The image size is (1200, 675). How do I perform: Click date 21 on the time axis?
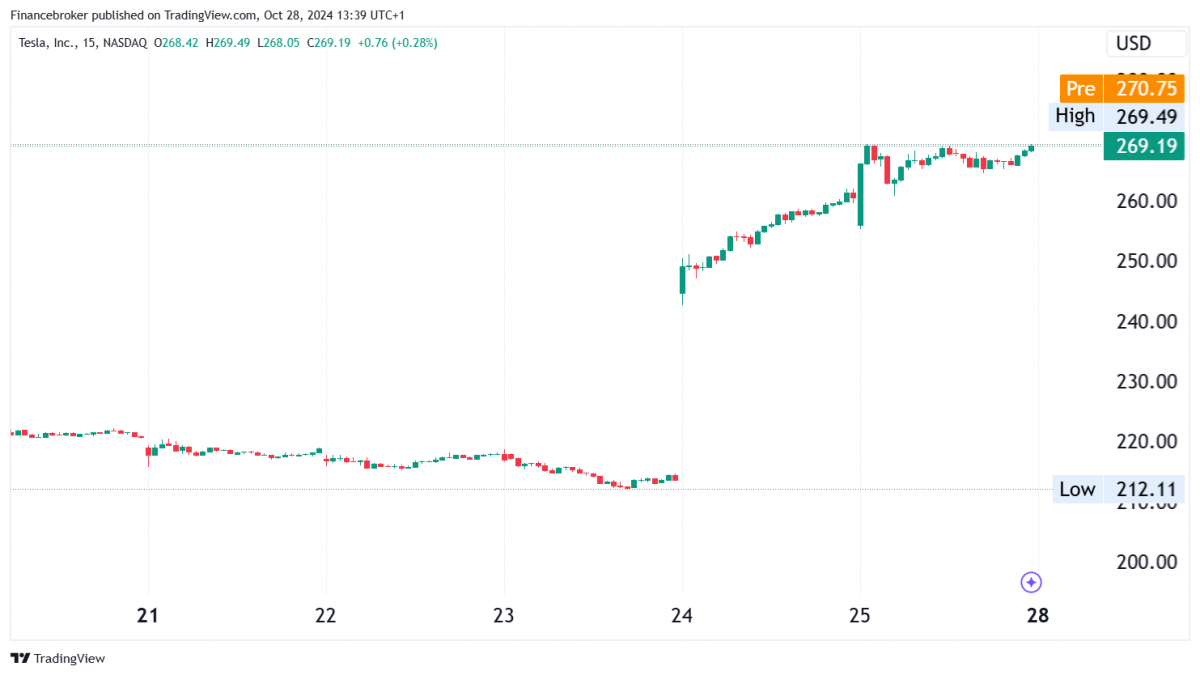coord(148,615)
